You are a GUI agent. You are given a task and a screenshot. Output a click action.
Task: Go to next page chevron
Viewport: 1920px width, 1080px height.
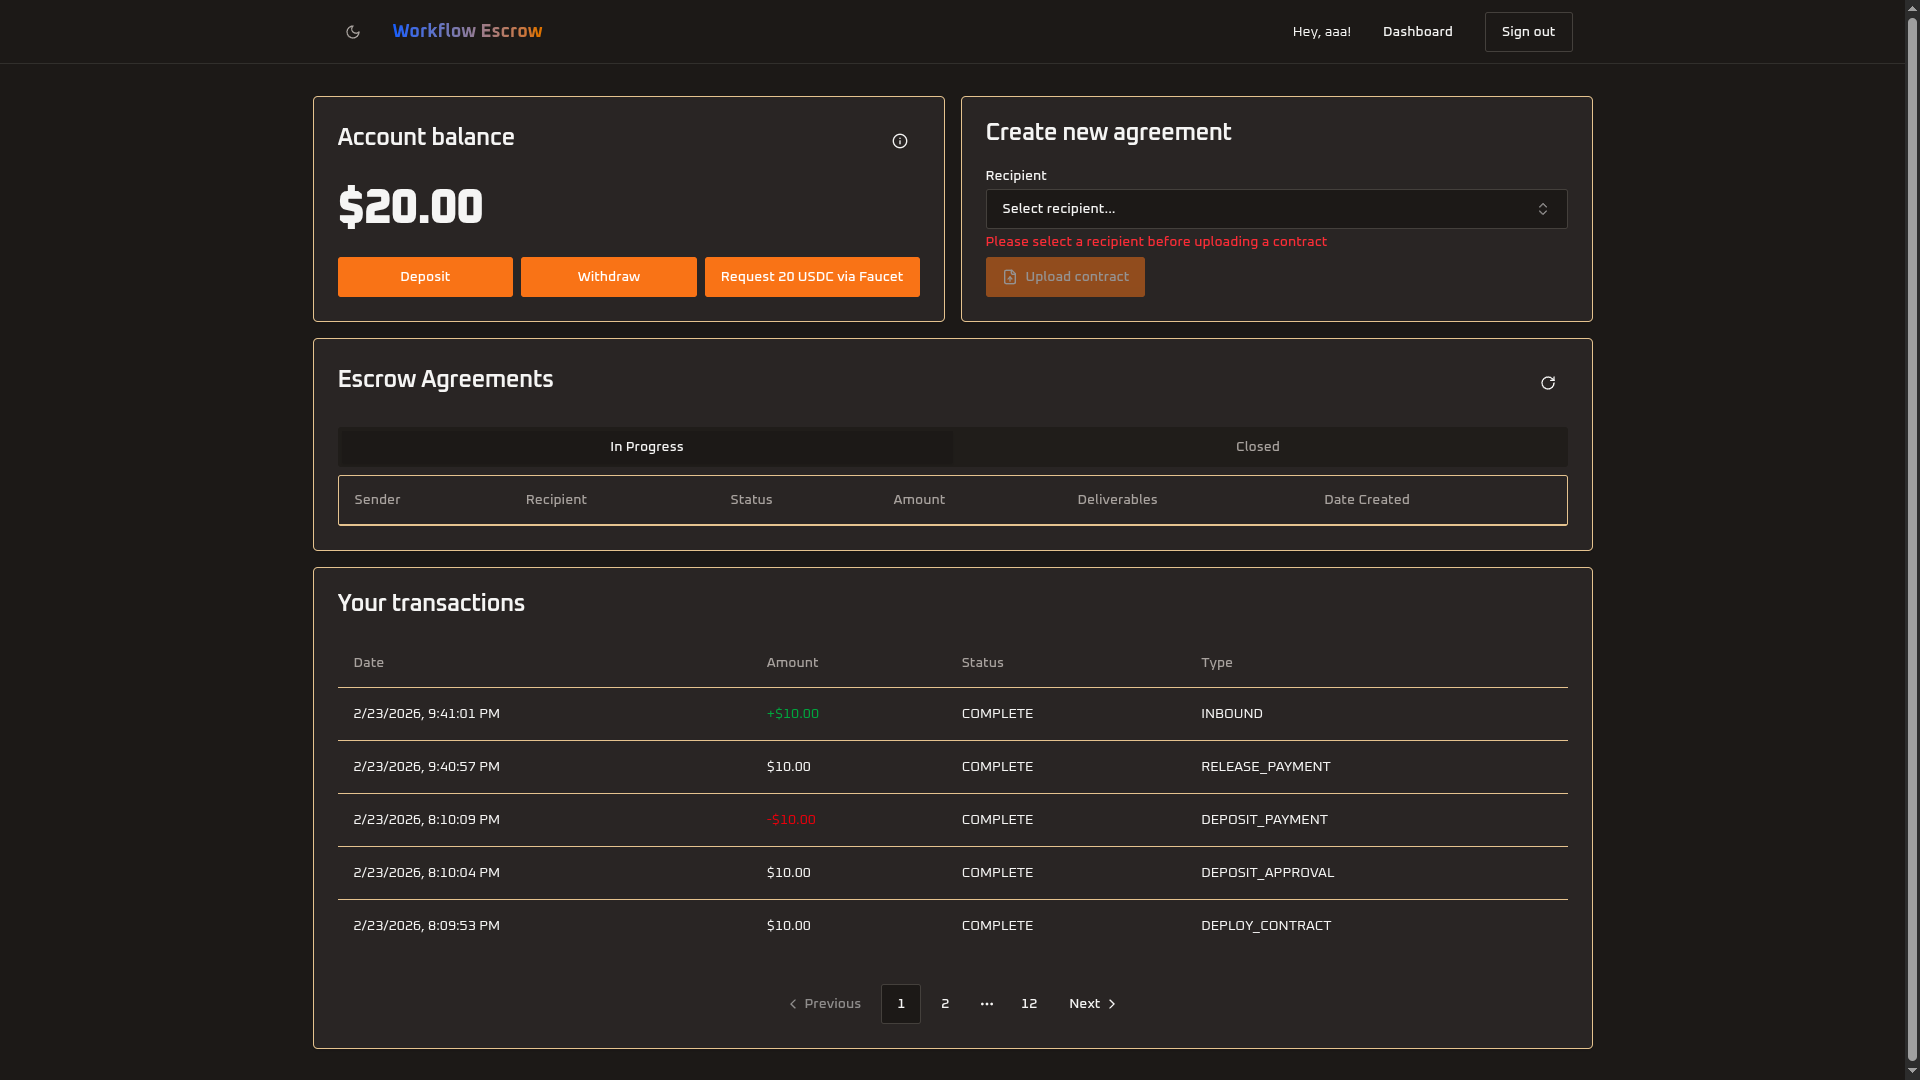pos(1112,1004)
